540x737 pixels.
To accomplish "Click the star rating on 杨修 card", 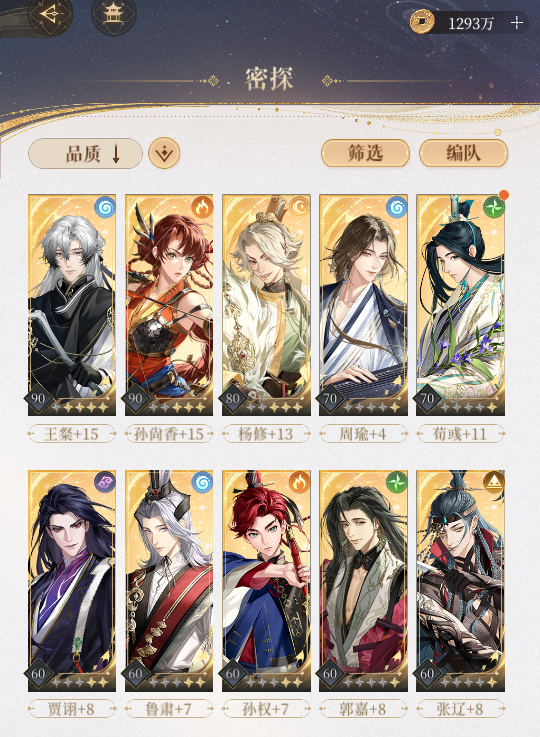I will 274,407.
